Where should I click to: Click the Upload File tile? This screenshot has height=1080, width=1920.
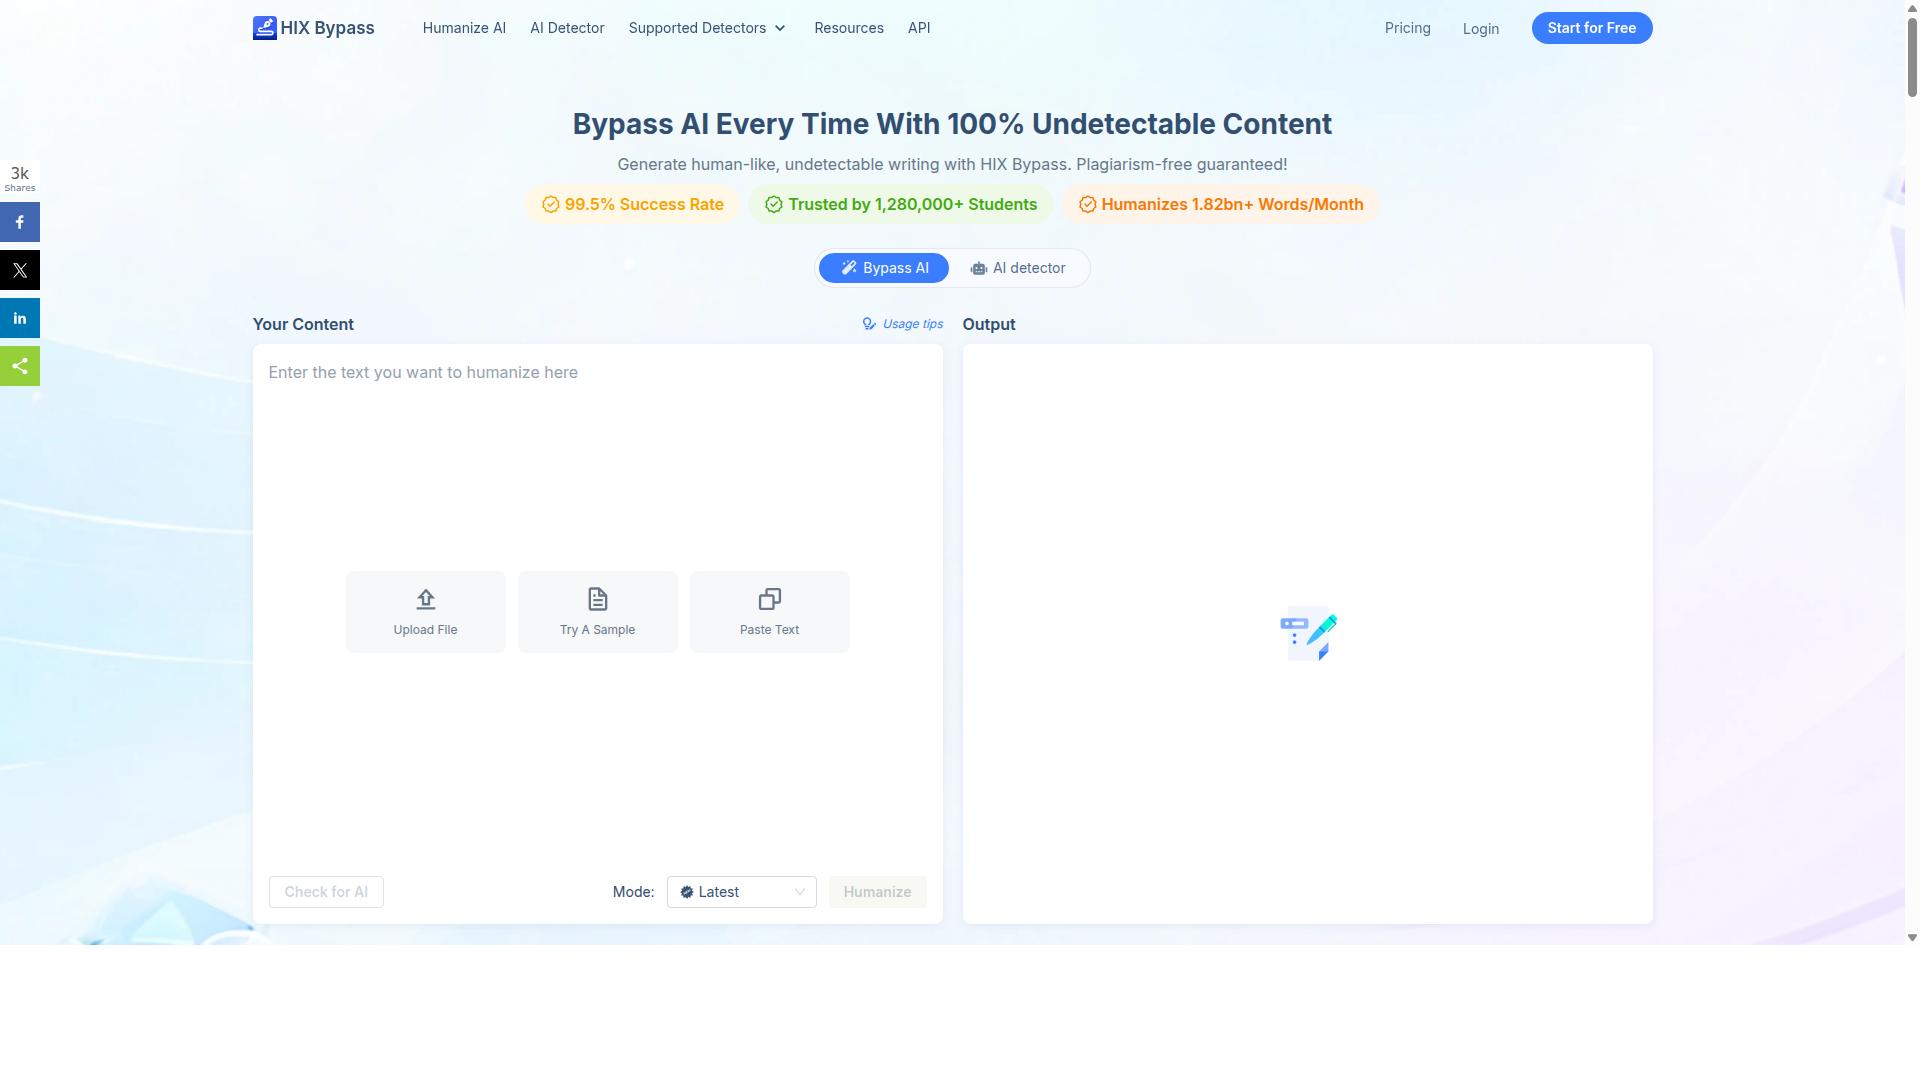425,612
